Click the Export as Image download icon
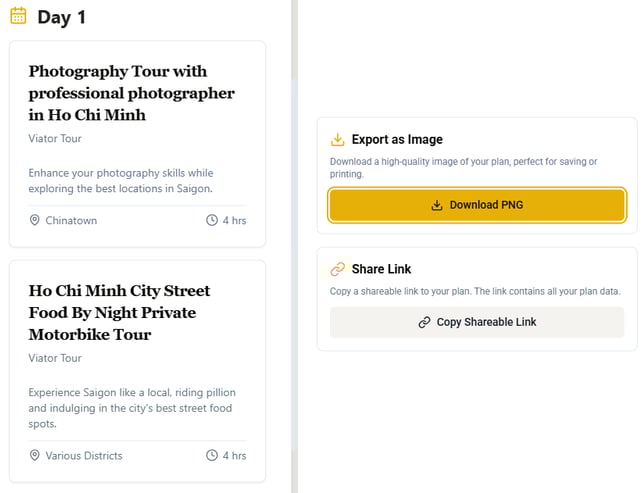Image resolution: width=642 pixels, height=493 pixels. (337, 140)
